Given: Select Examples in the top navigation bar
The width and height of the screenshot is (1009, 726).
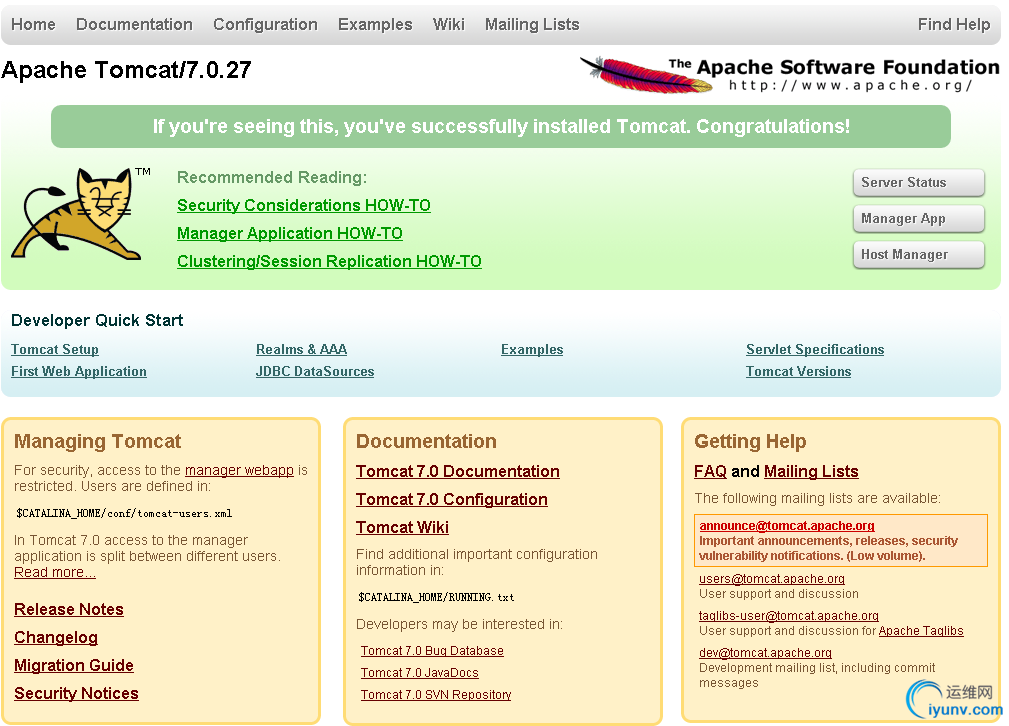Looking at the screenshot, I should point(375,24).
